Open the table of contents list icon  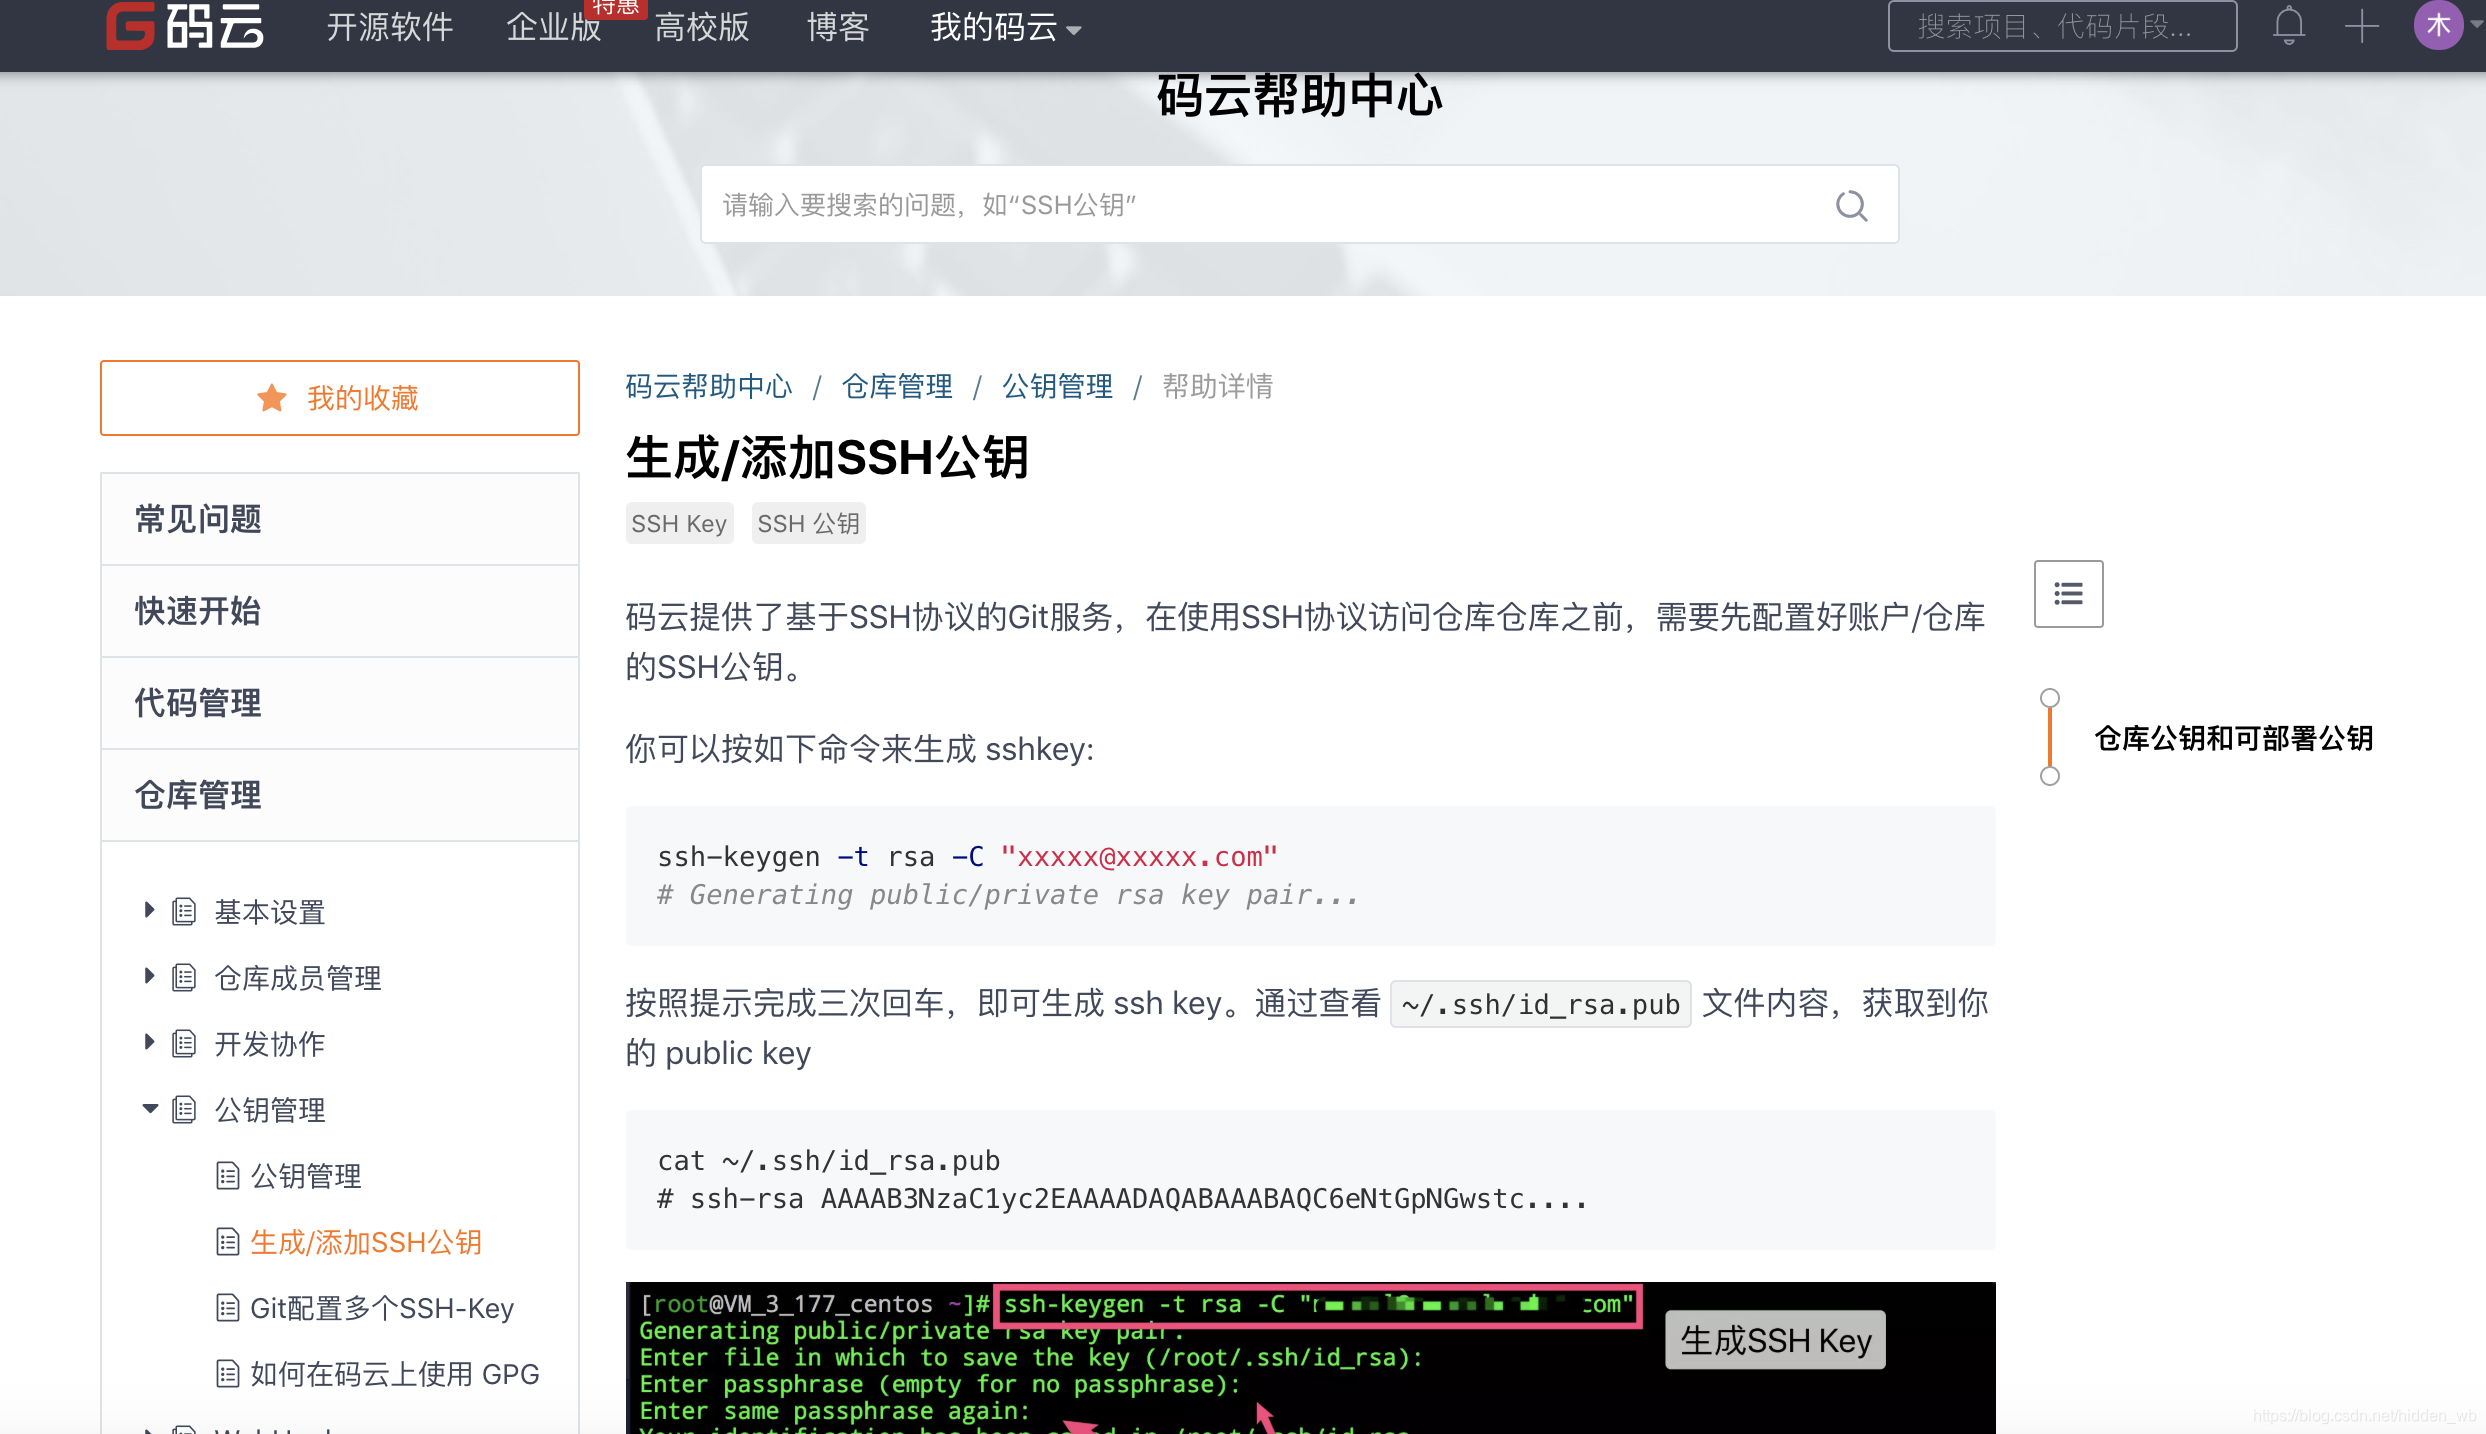click(2068, 594)
